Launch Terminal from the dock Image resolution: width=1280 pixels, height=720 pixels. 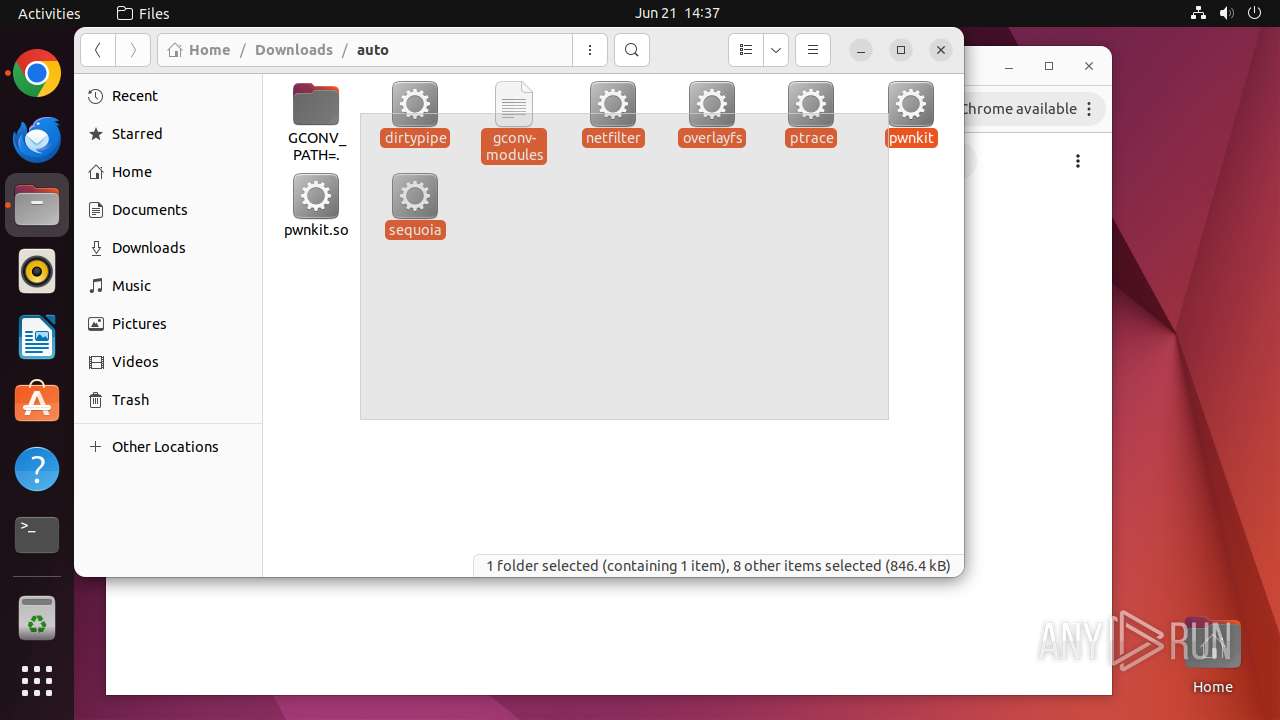37,535
